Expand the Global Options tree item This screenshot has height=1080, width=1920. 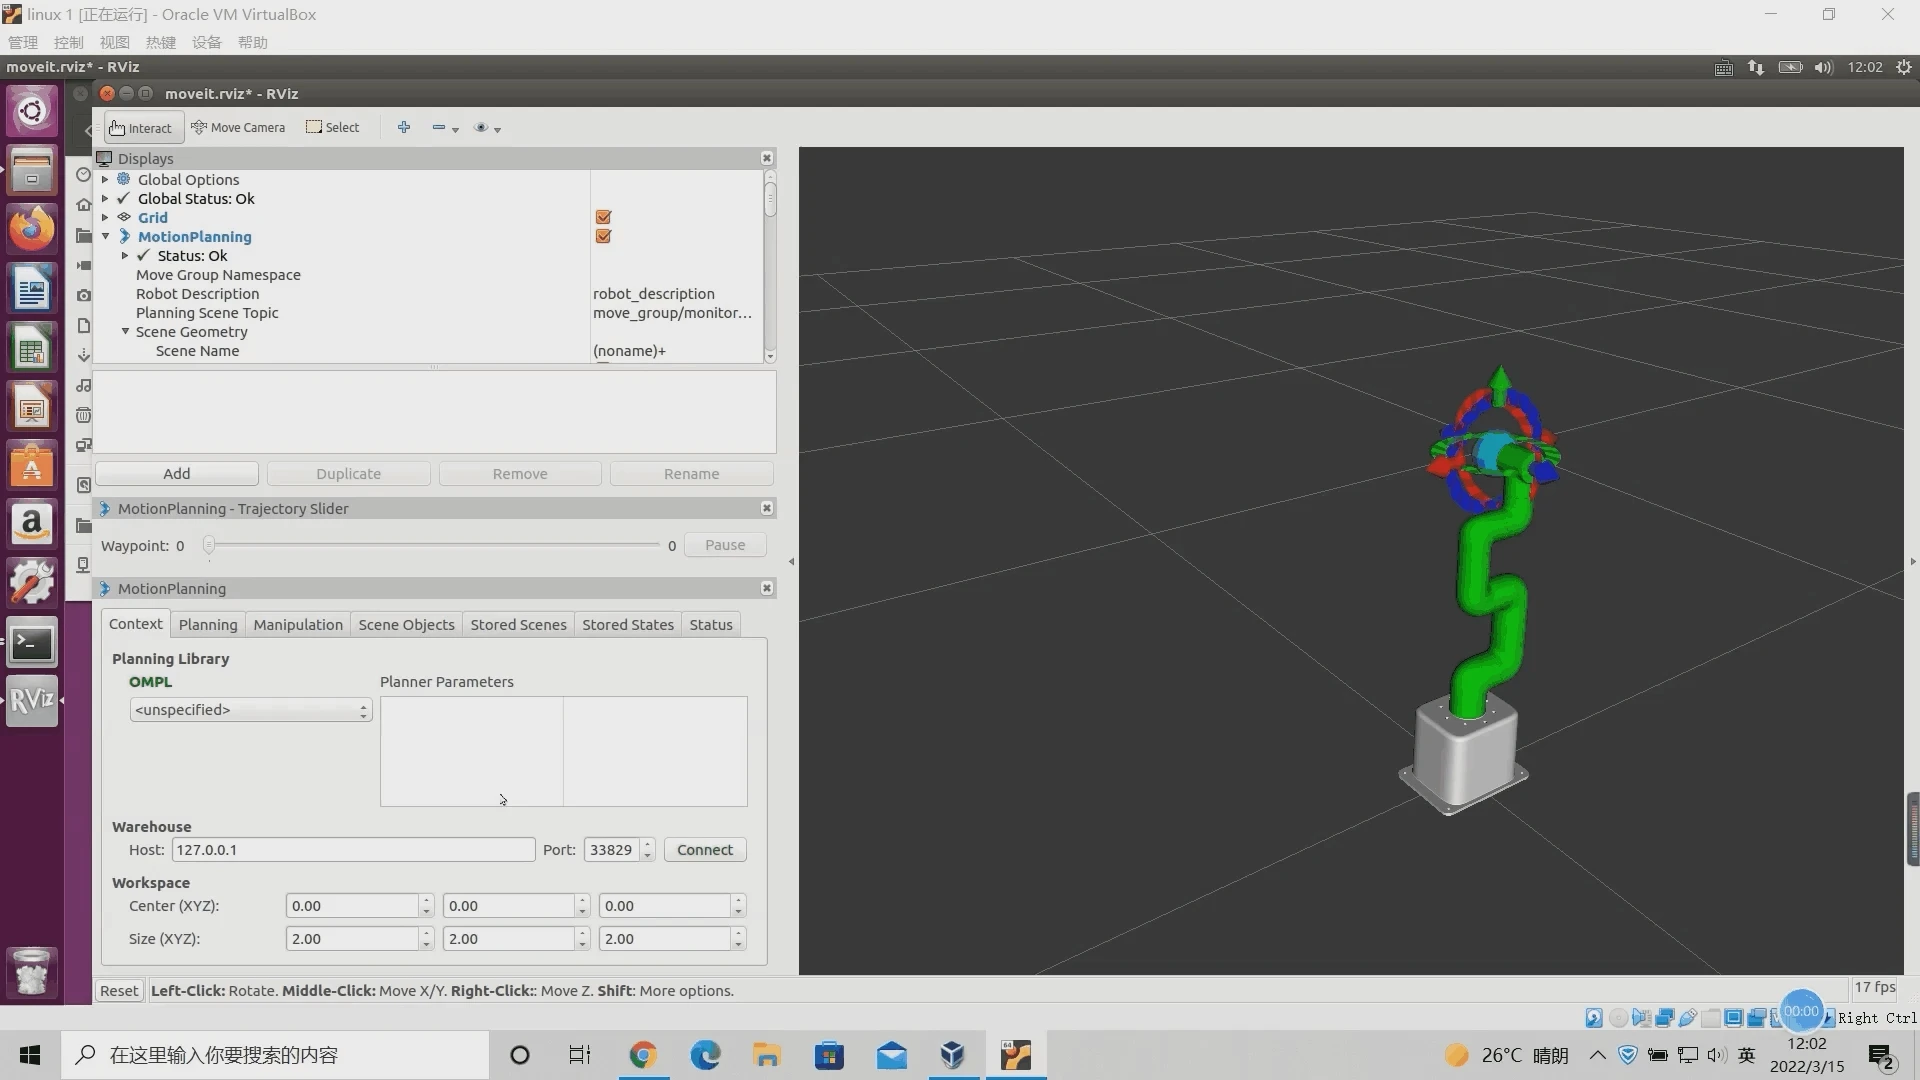pos(105,180)
